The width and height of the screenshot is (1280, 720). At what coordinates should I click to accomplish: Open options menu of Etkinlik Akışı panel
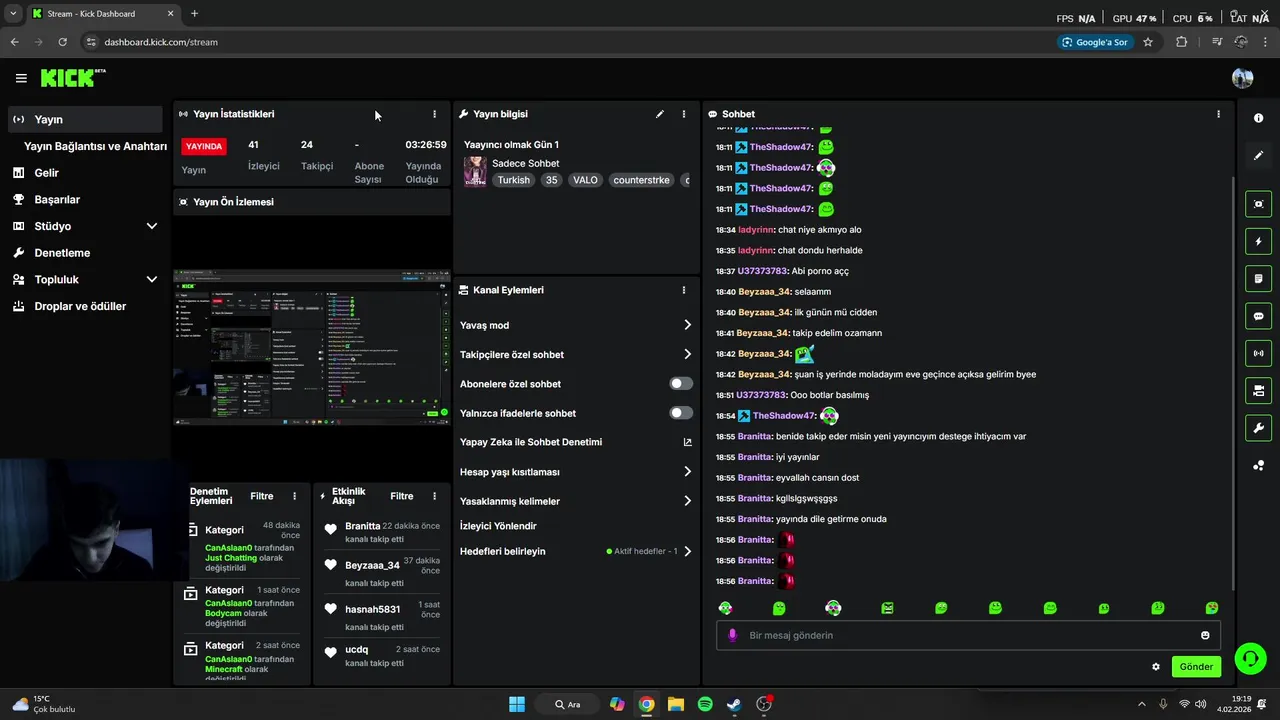[x=434, y=496]
